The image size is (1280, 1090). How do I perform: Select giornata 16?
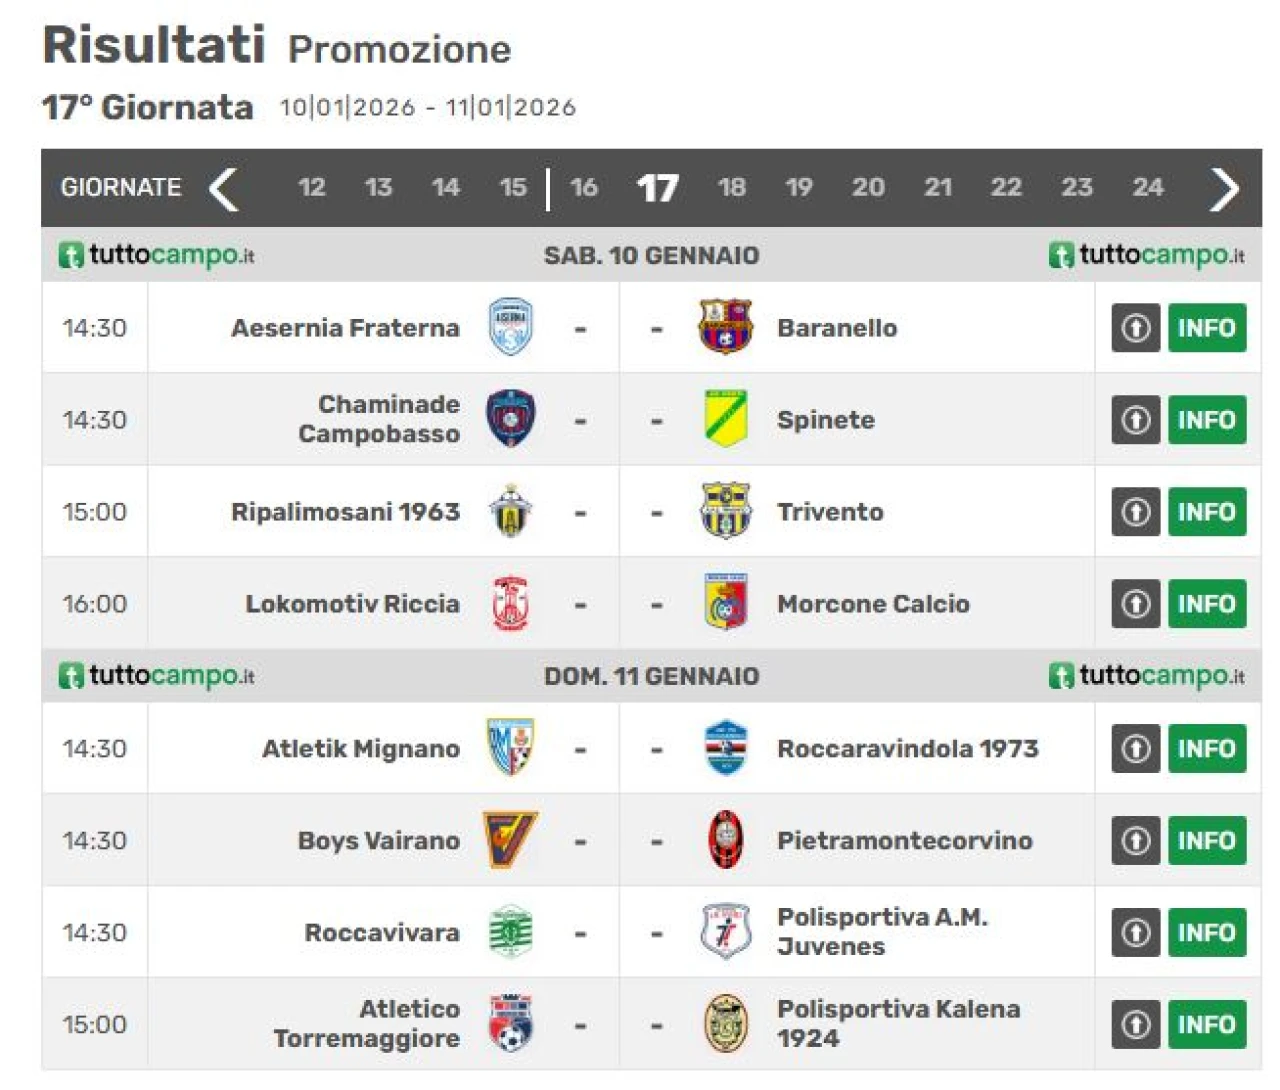[x=583, y=187]
